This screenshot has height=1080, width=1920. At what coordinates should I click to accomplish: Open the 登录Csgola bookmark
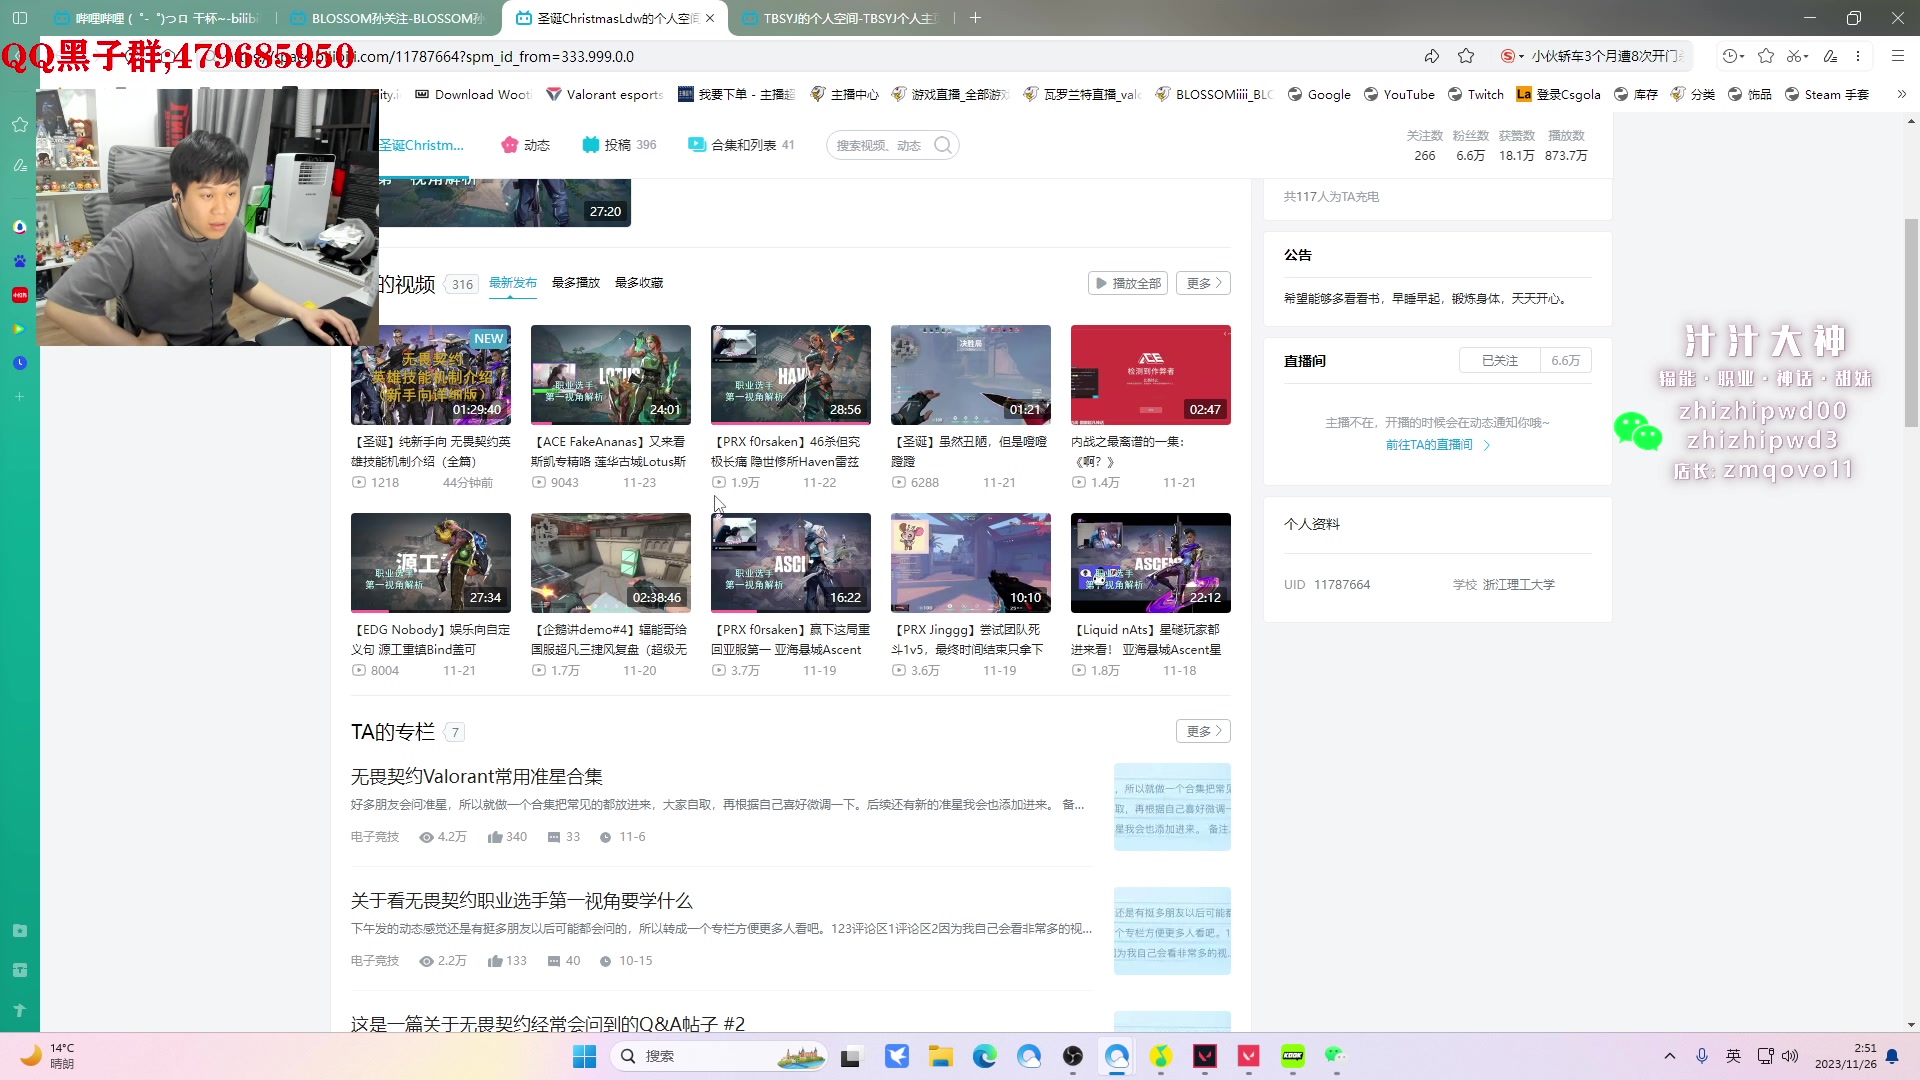1559,94
